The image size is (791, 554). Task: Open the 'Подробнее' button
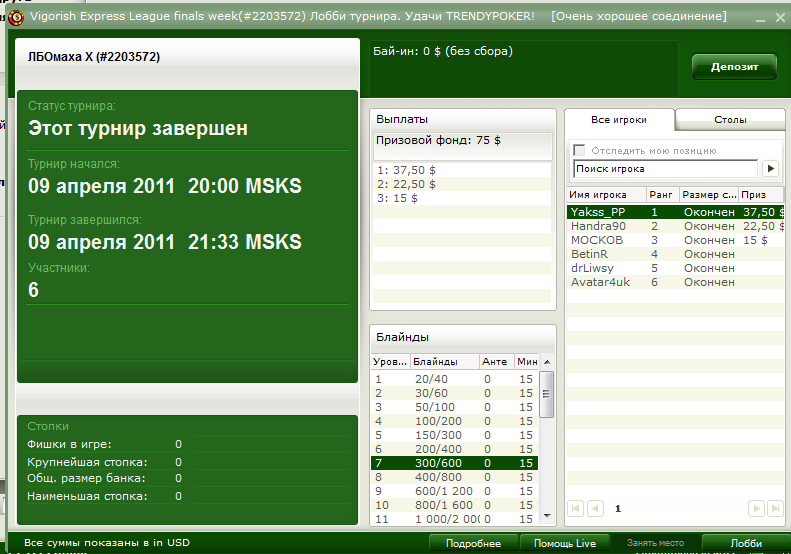[x=473, y=543]
